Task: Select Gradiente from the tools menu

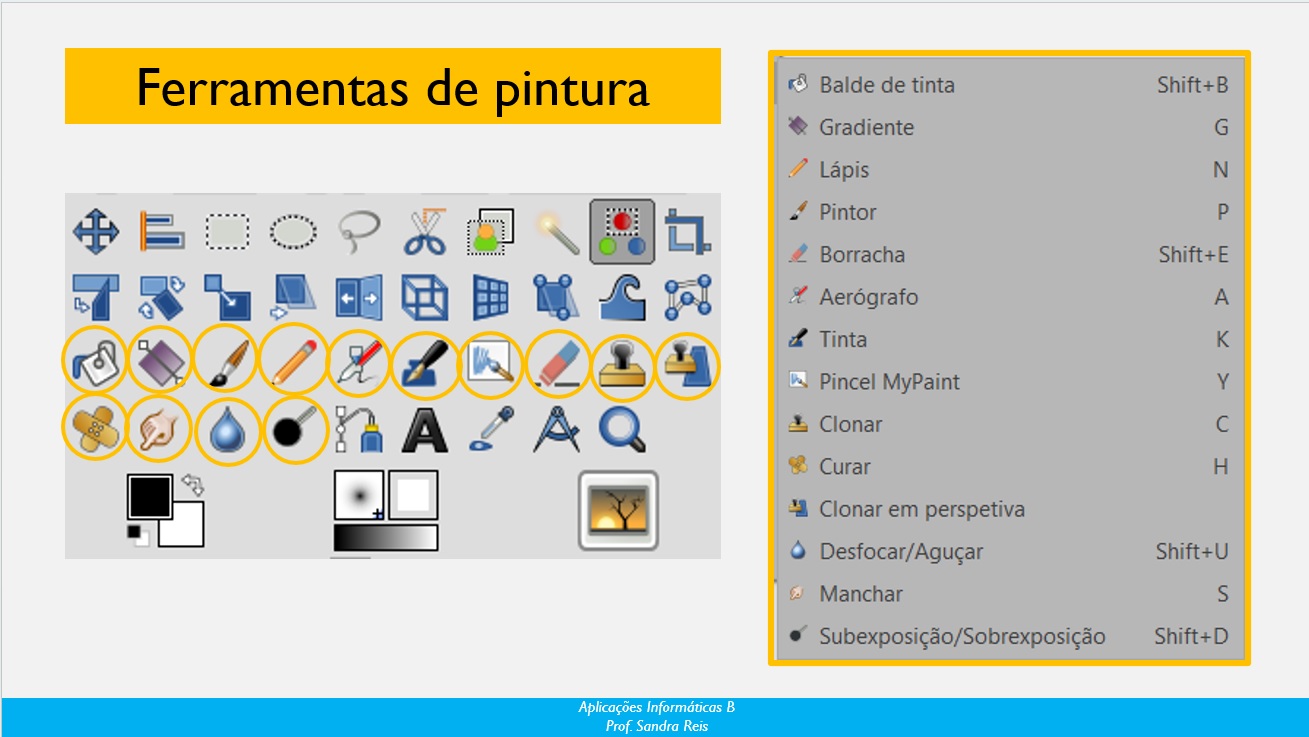Action: [866, 128]
